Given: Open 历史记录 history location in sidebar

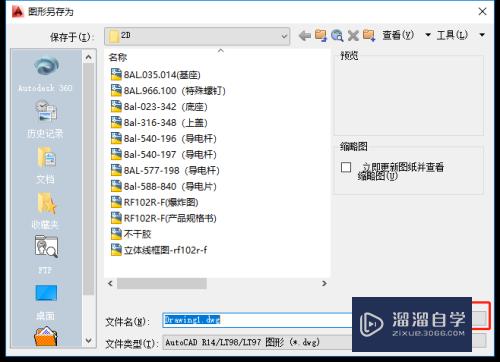Looking at the screenshot, I should tap(45, 119).
